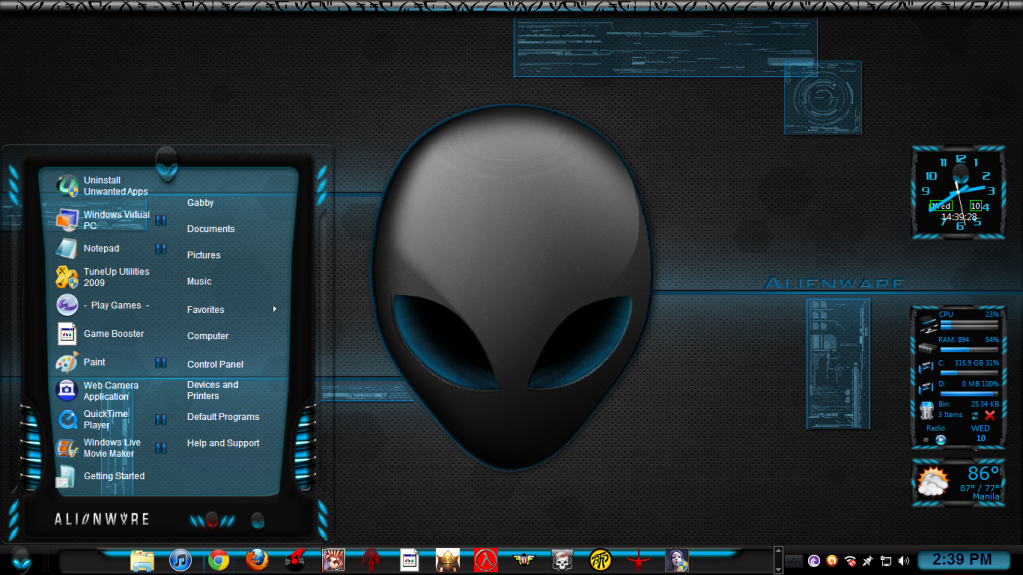The image size is (1023, 575).
Task: Open the Play Games entry
Action: [103, 305]
